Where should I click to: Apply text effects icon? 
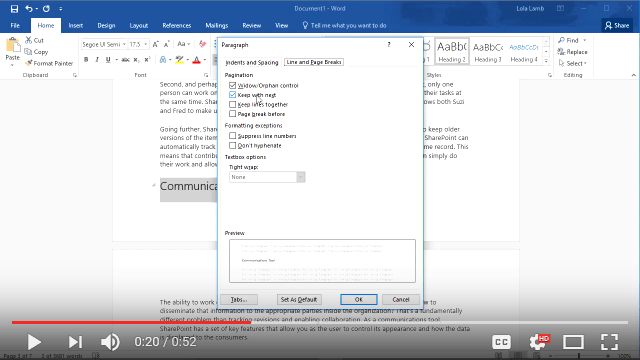(x=163, y=60)
